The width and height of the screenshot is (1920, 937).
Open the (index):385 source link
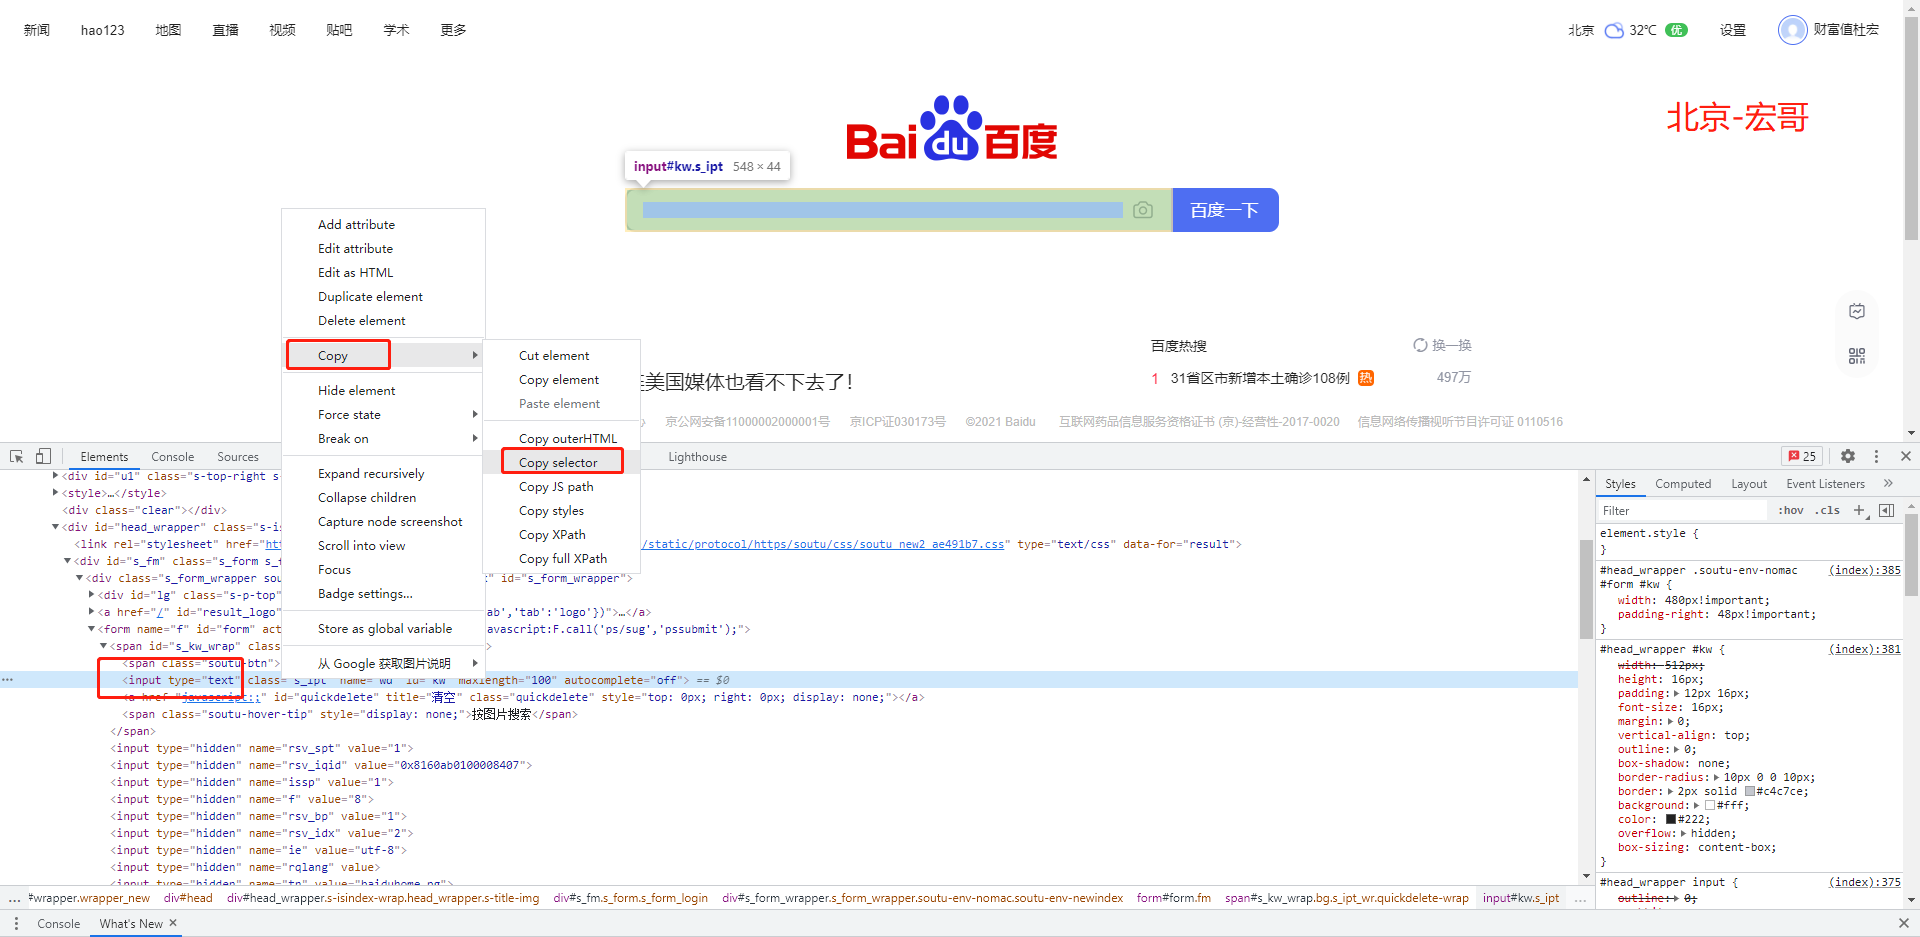[x=1865, y=570]
